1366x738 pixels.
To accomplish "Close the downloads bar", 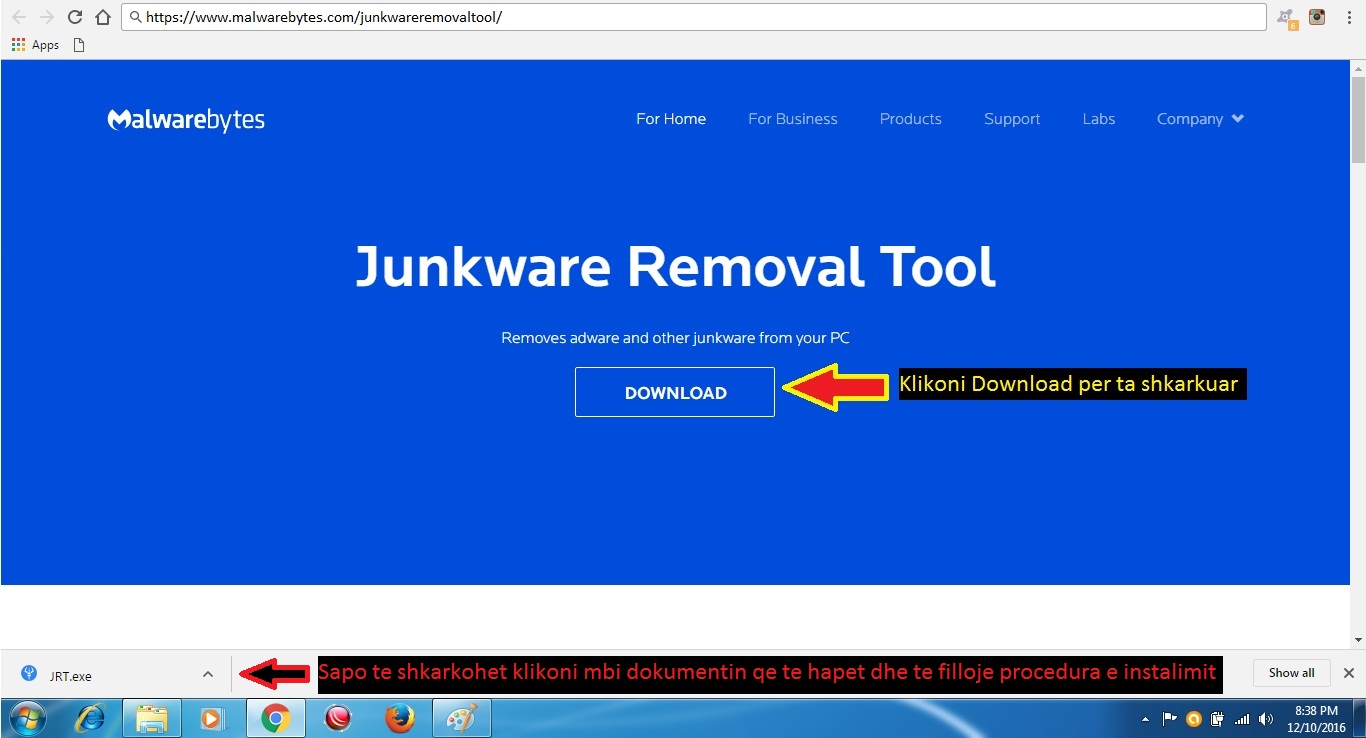I will click(x=1349, y=673).
